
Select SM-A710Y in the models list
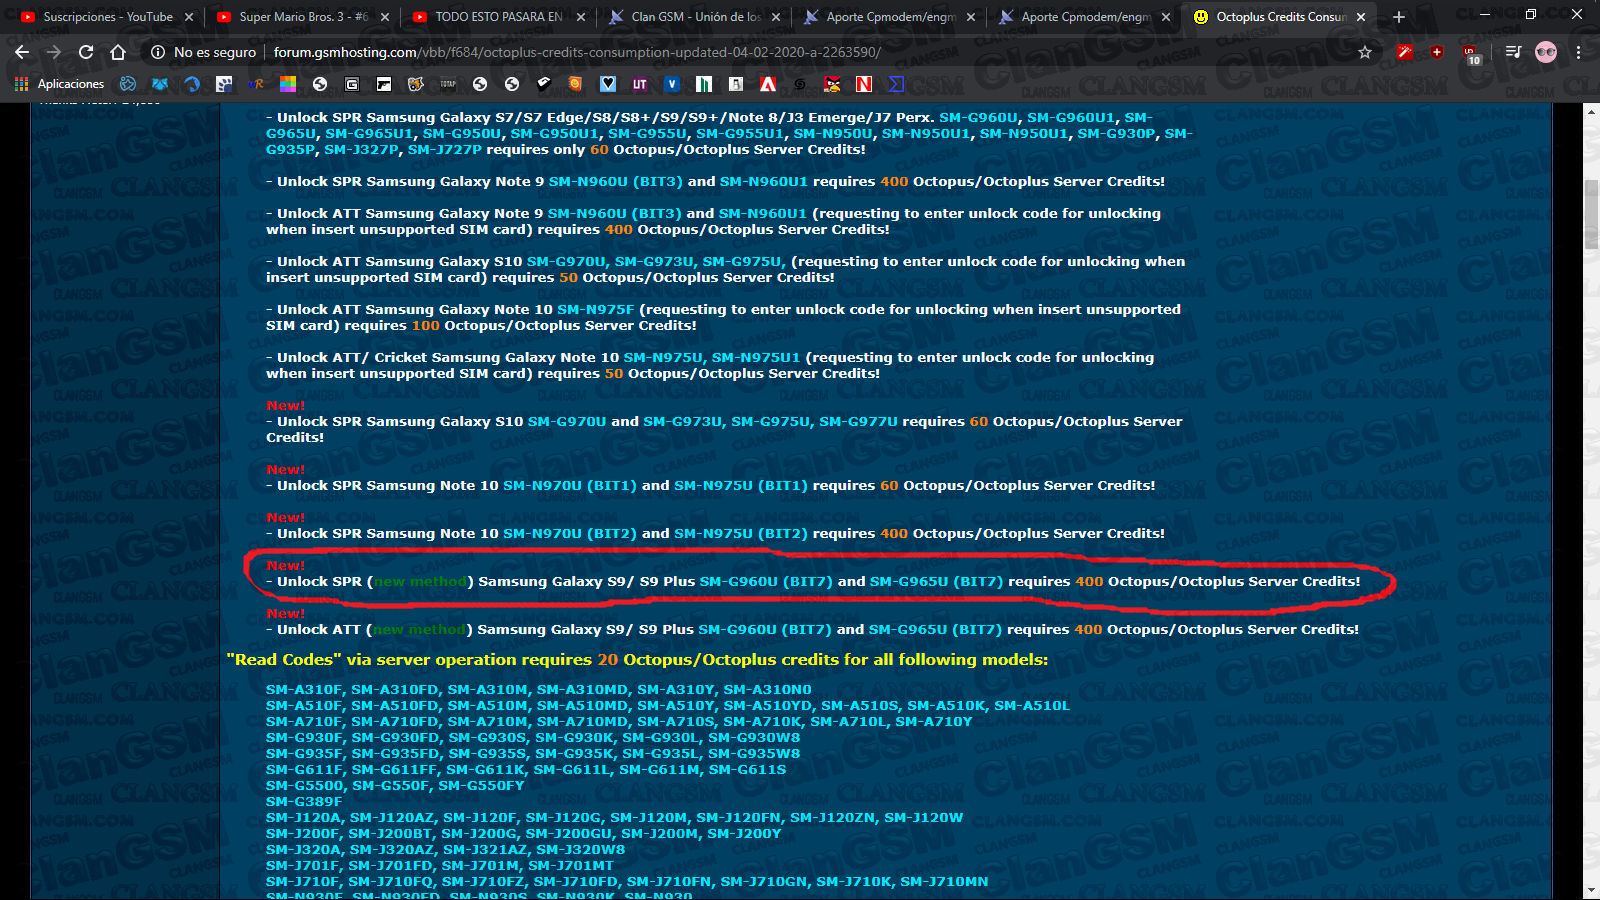[x=934, y=722]
